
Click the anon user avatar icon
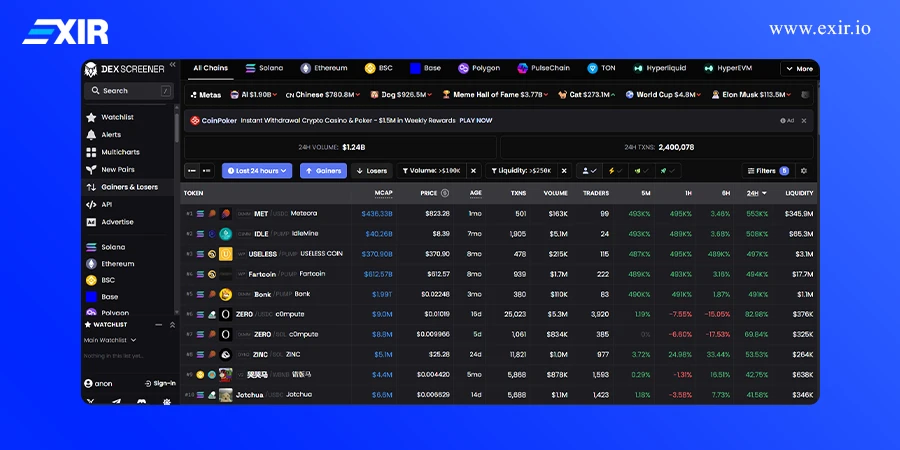(88, 383)
